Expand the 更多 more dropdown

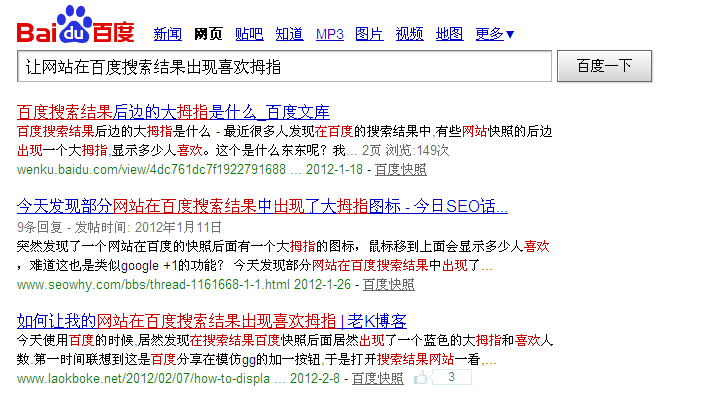(494, 34)
